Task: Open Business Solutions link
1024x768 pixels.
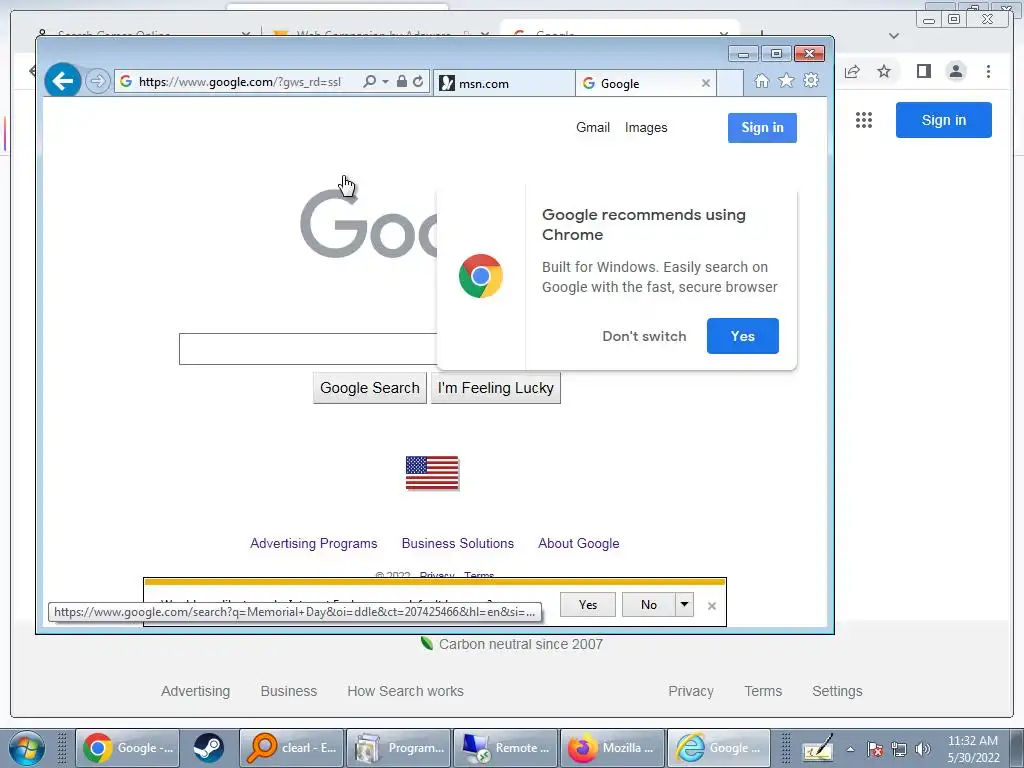Action: [458, 543]
